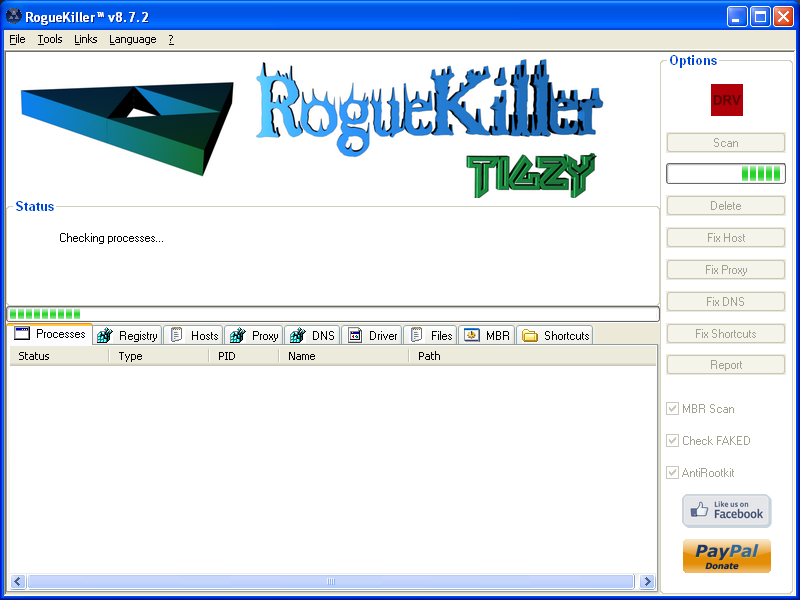Switch to the Files tab
This screenshot has width=800, height=600.
click(x=431, y=335)
